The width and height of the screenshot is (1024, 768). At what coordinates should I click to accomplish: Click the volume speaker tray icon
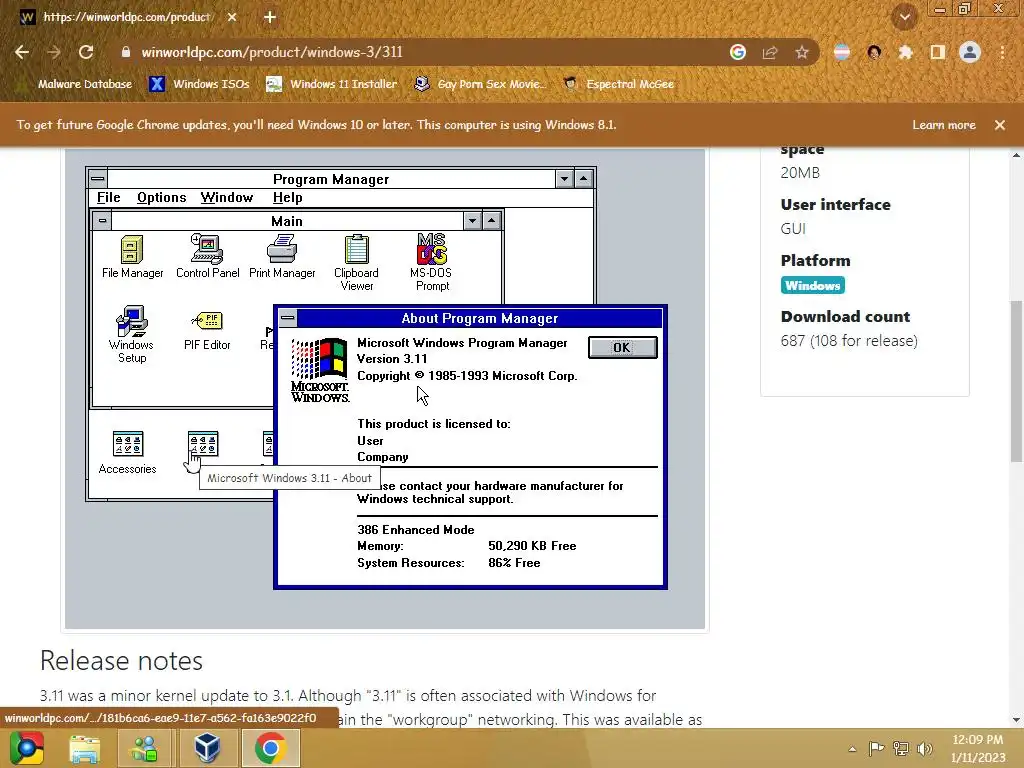[925, 749]
